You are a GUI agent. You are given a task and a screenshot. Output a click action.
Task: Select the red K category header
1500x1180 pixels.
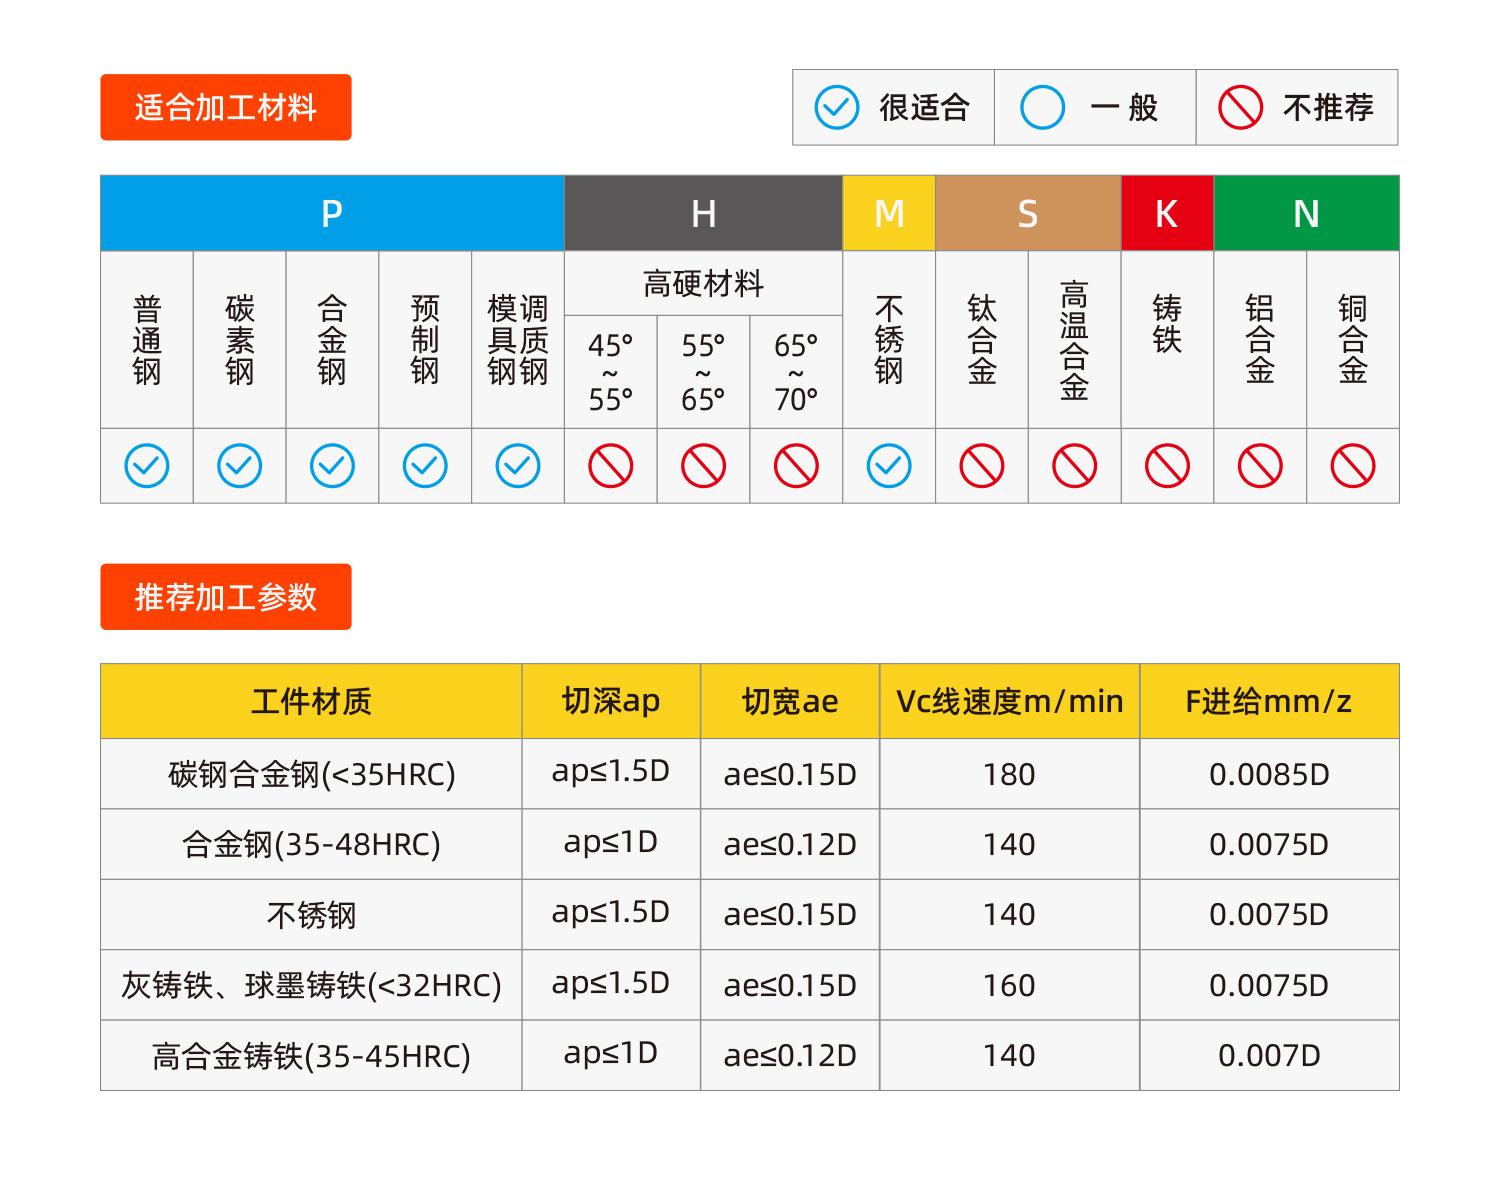tap(1167, 213)
